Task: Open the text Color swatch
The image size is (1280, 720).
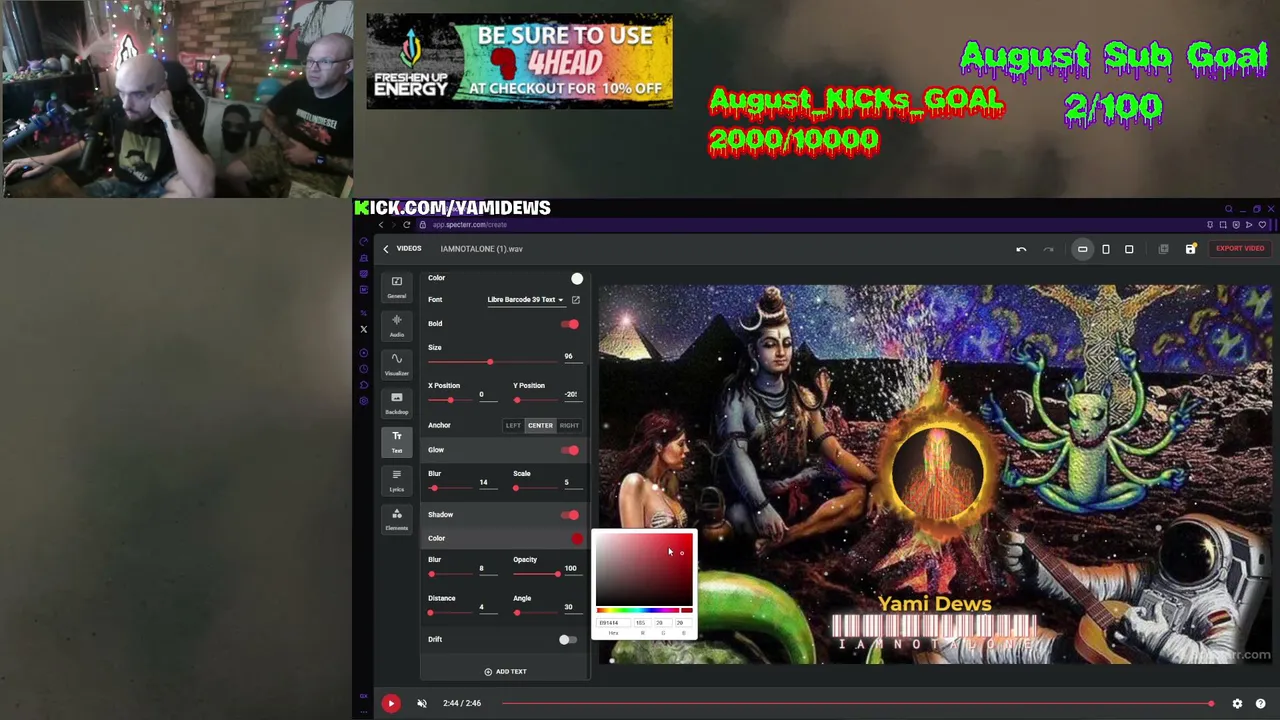Action: [x=577, y=278]
